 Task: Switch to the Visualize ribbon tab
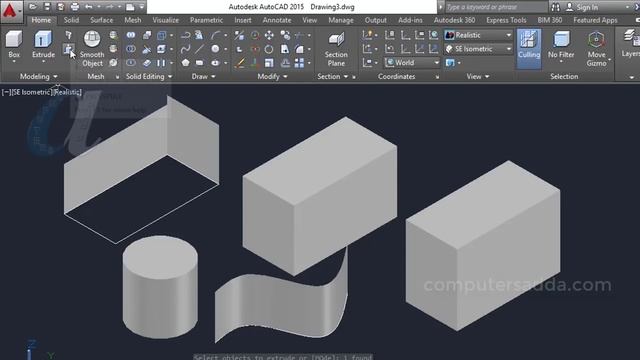coord(165,20)
